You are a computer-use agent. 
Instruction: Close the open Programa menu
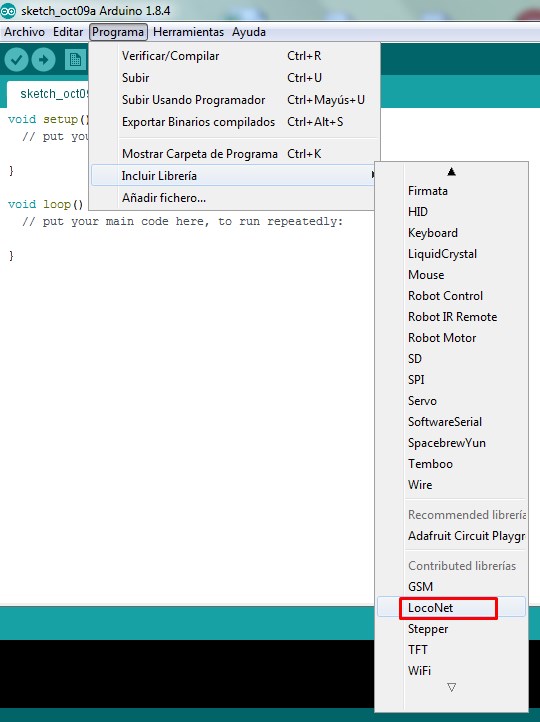(x=118, y=32)
